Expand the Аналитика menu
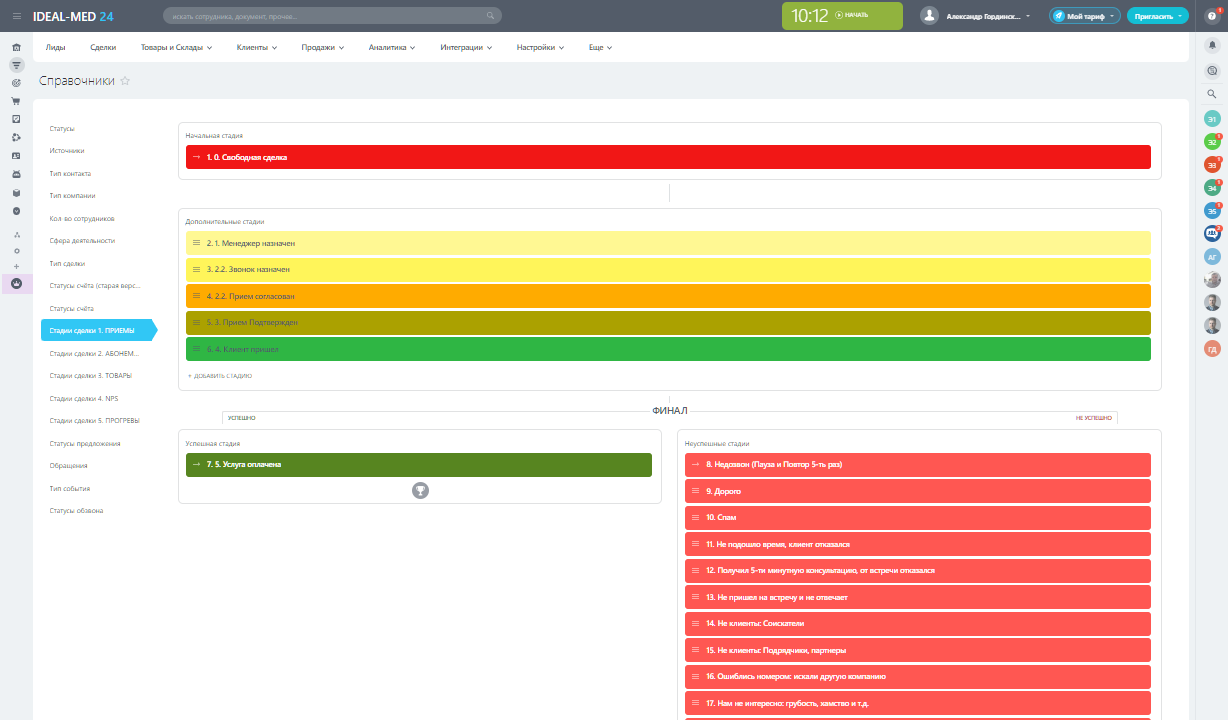 click(392, 48)
